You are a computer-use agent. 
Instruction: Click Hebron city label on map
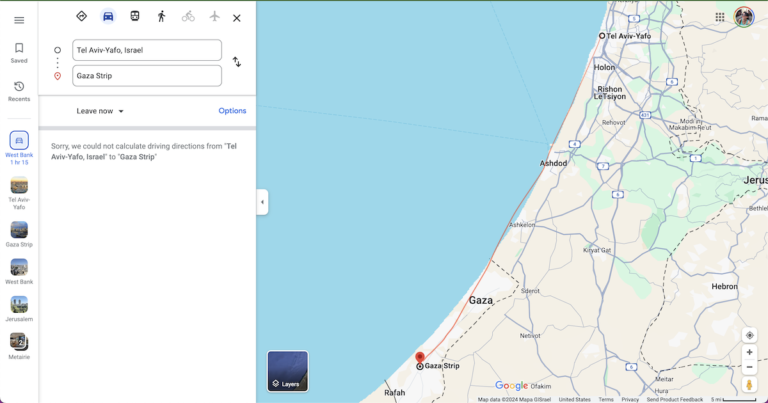pyautogui.click(x=724, y=286)
